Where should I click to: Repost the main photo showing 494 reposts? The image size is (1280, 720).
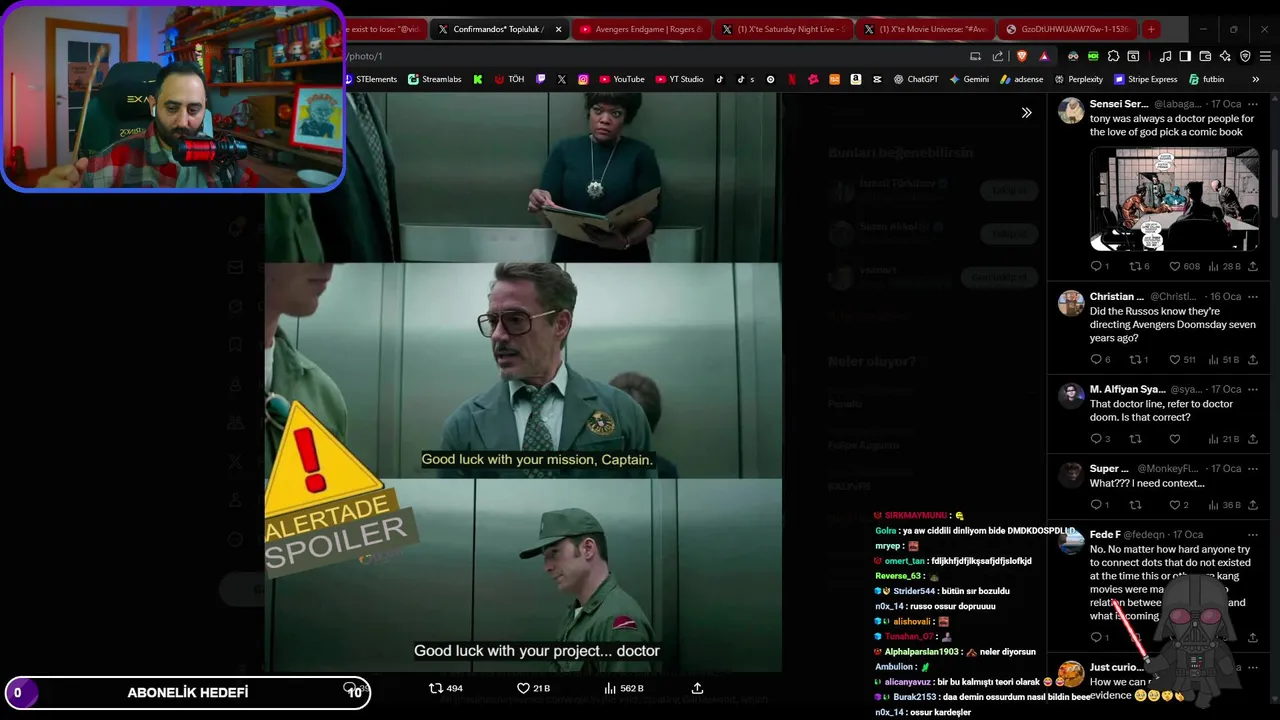point(446,688)
